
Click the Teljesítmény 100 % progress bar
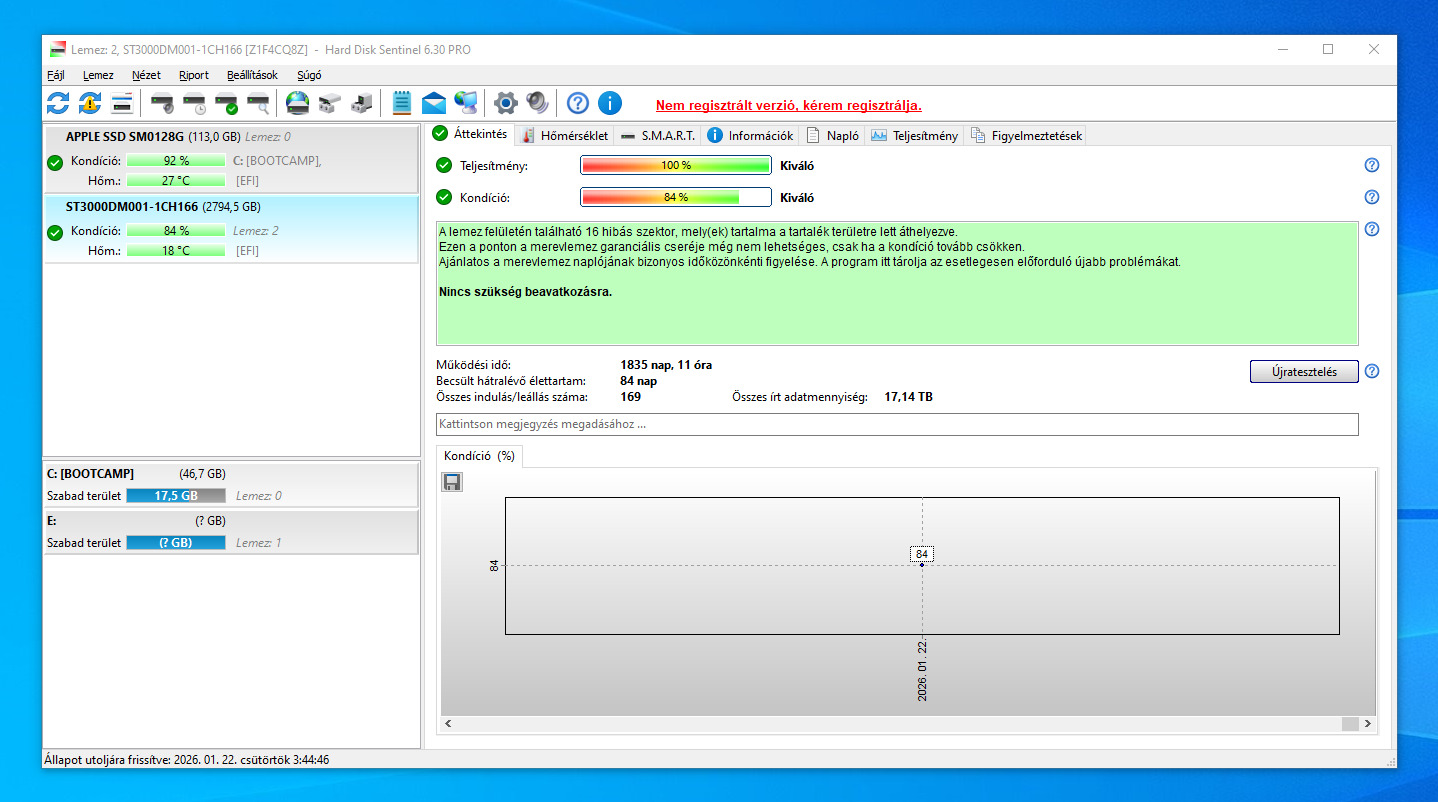(x=676, y=166)
